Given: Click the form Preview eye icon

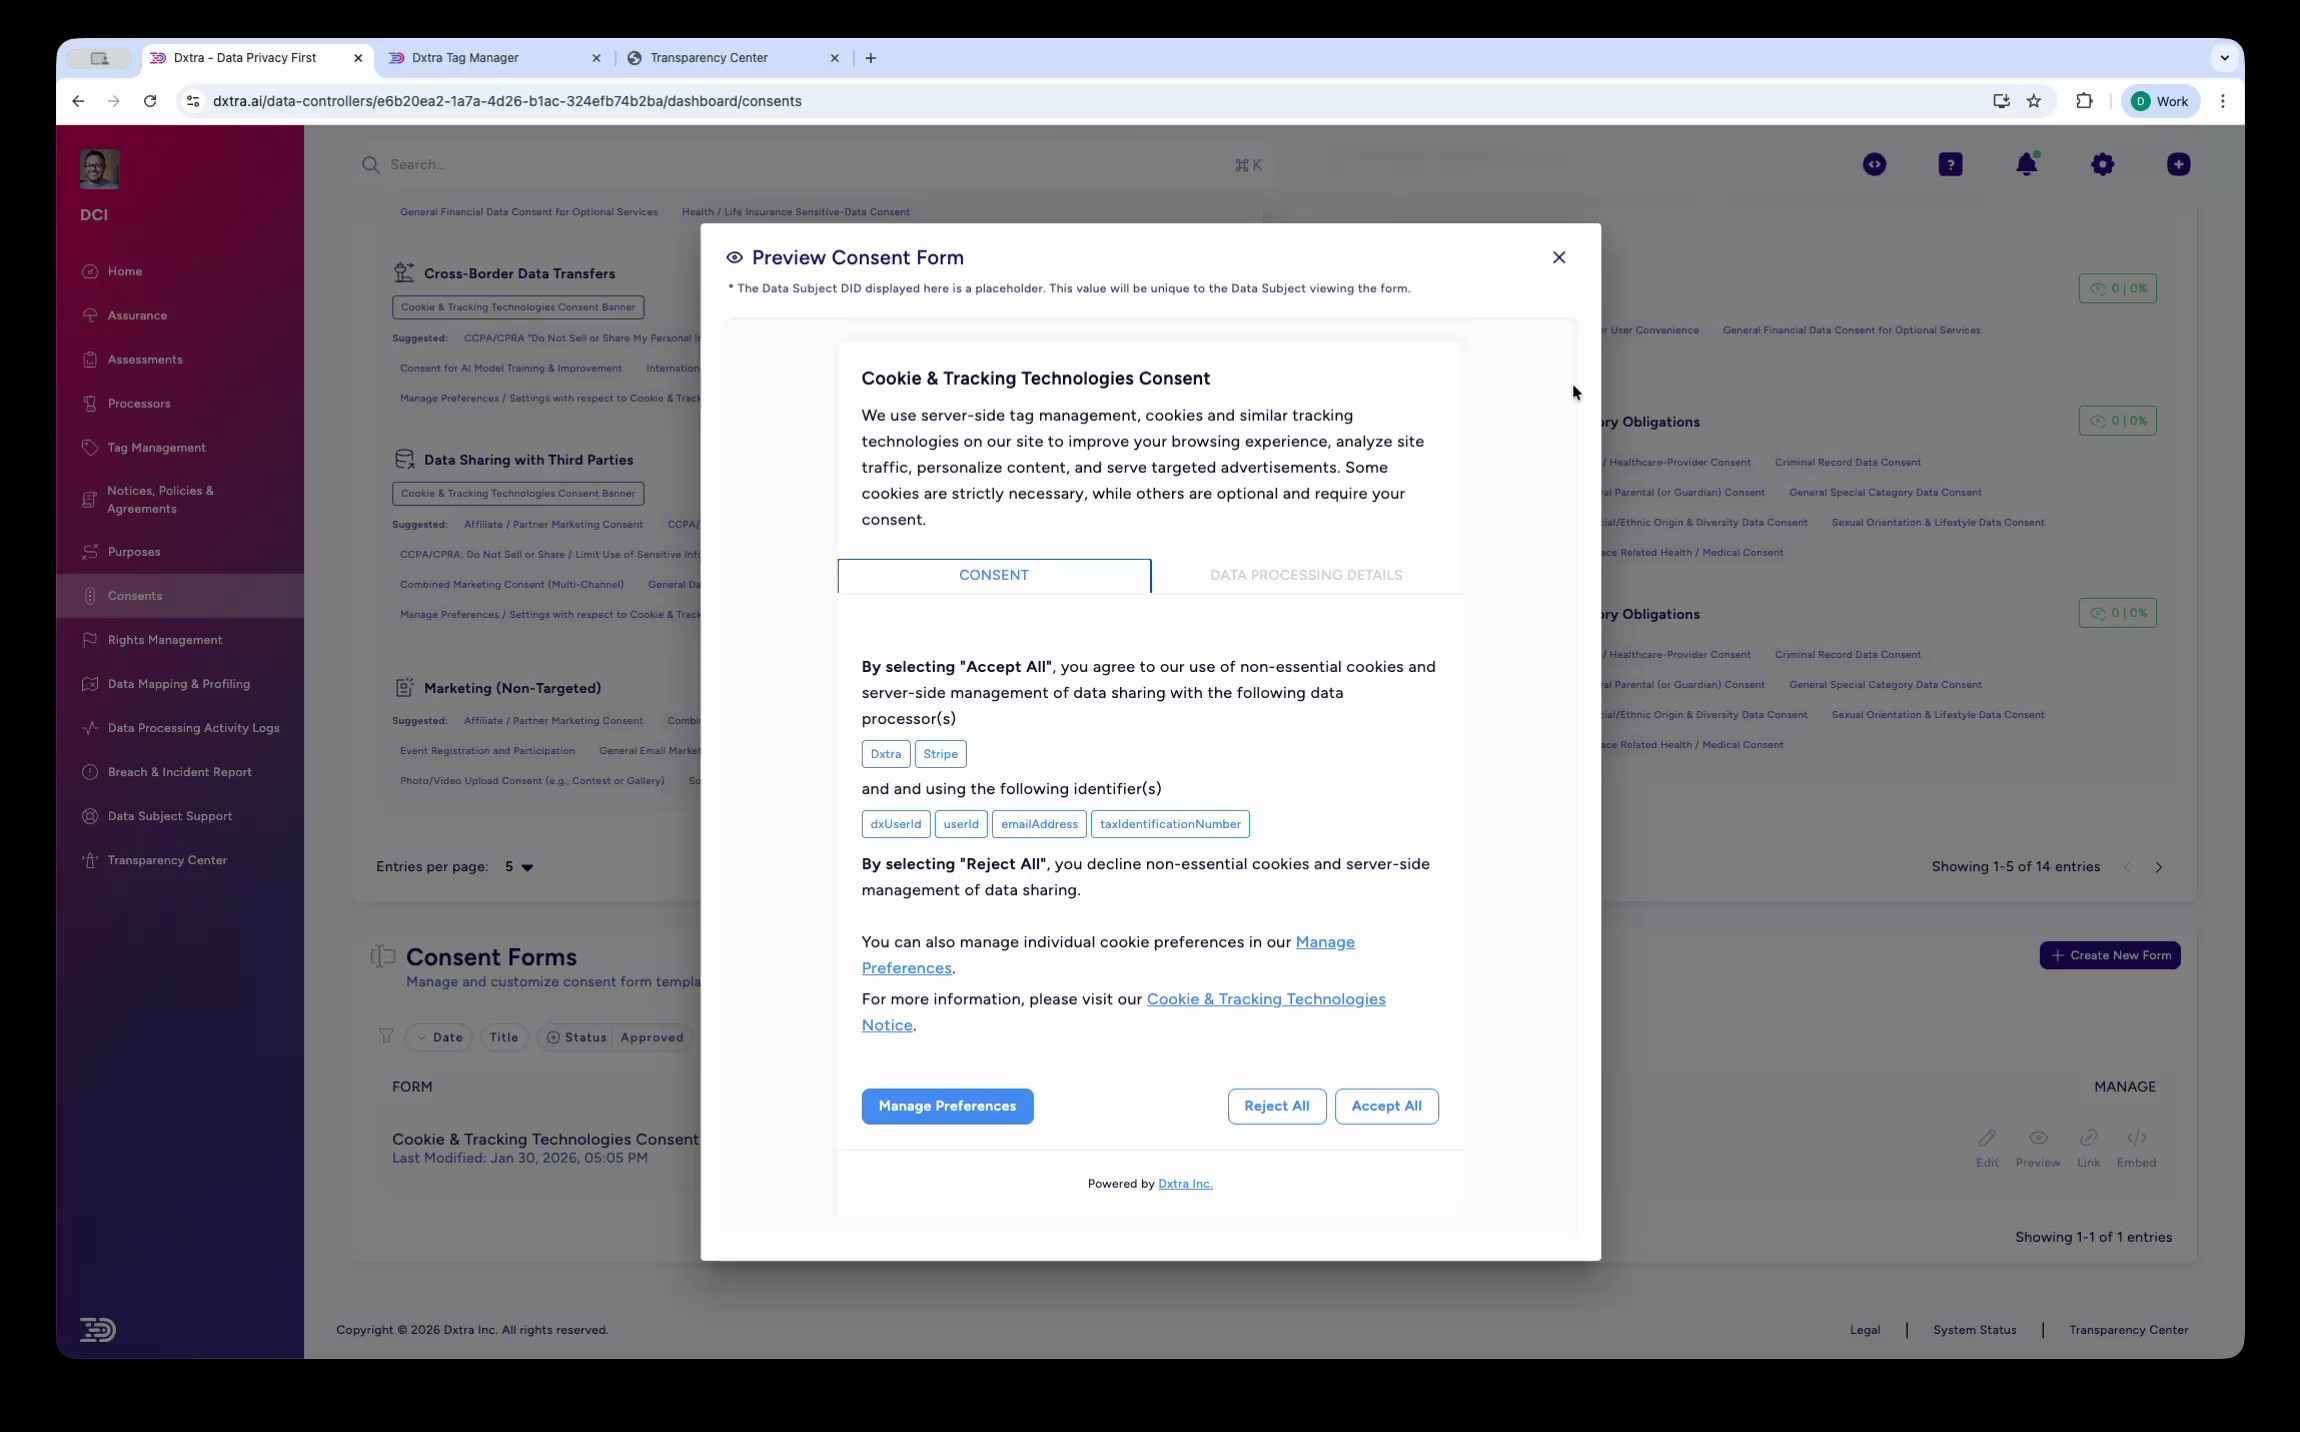Looking at the screenshot, I should [2037, 1138].
